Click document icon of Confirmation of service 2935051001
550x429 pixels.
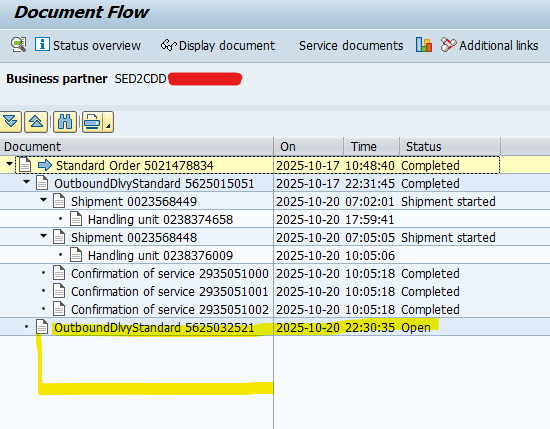tap(59, 291)
